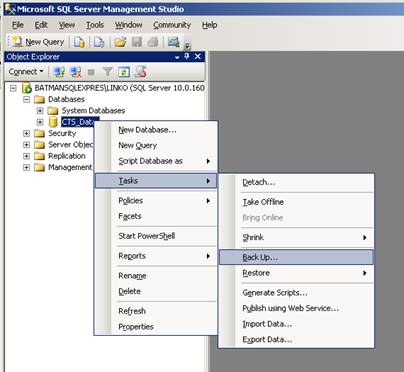Click the Refresh icon in Object Explorer toolbar
The width and height of the screenshot is (404, 372).
click(x=124, y=72)
